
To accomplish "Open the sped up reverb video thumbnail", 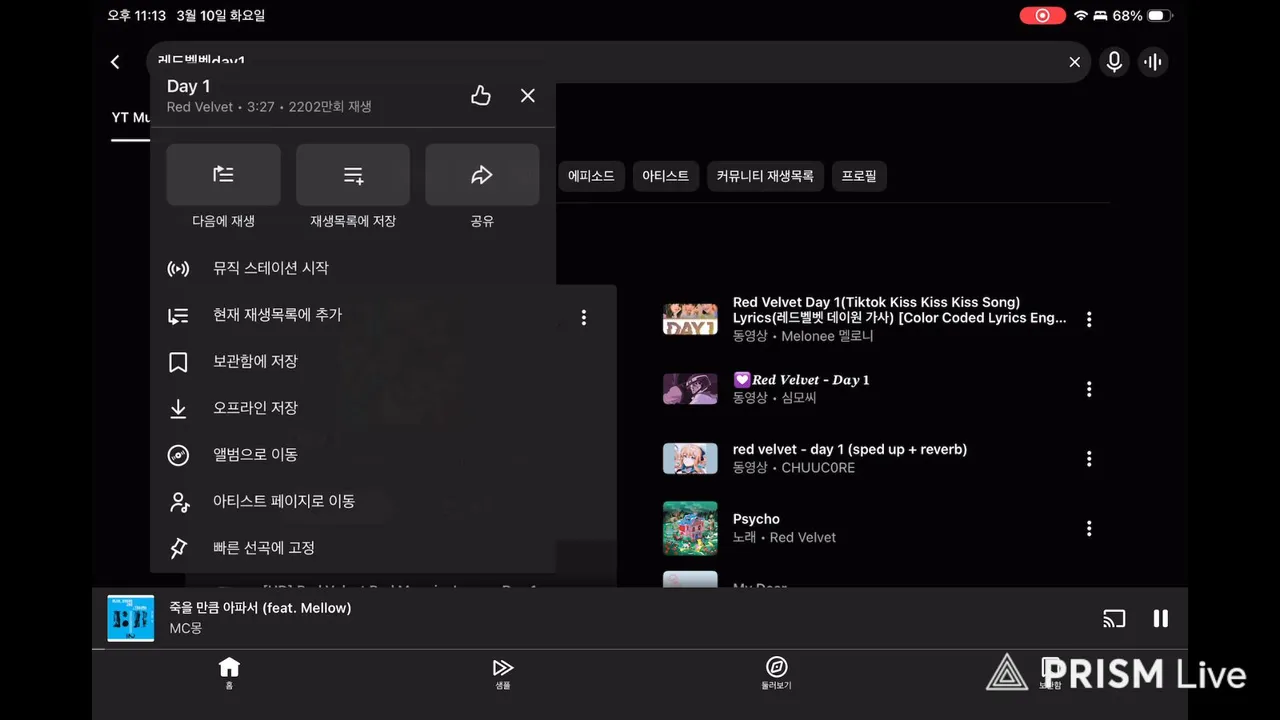I will click(690, 459).
